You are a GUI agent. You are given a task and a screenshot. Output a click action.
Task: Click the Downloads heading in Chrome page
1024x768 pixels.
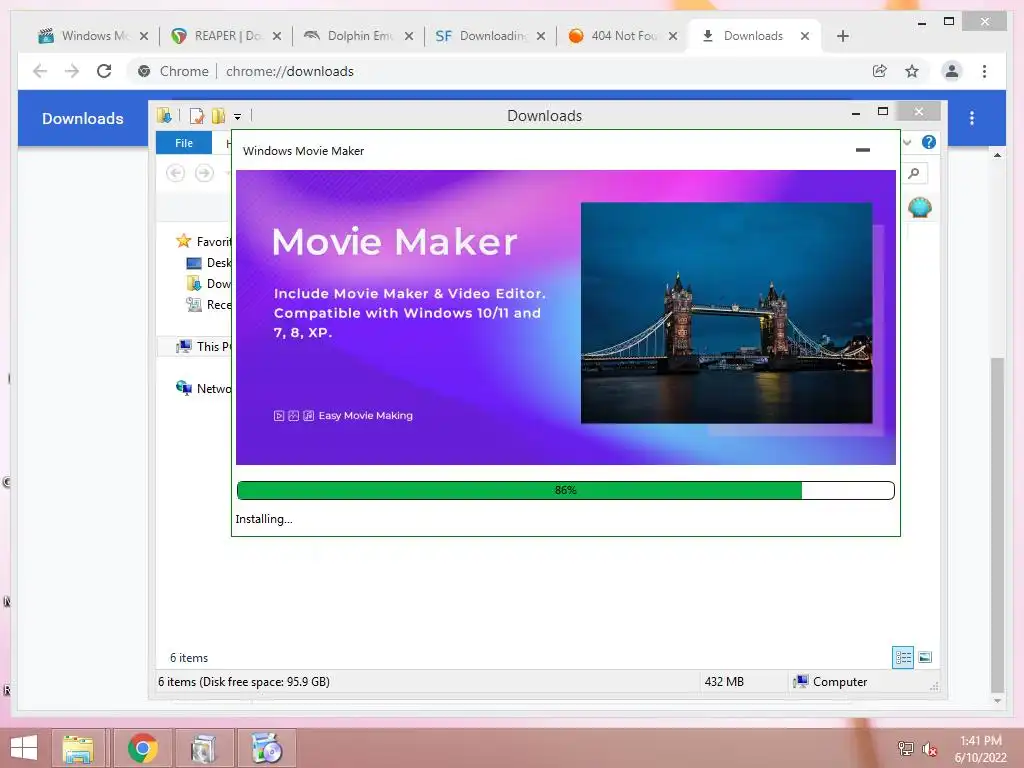click(x=83, y=118)
